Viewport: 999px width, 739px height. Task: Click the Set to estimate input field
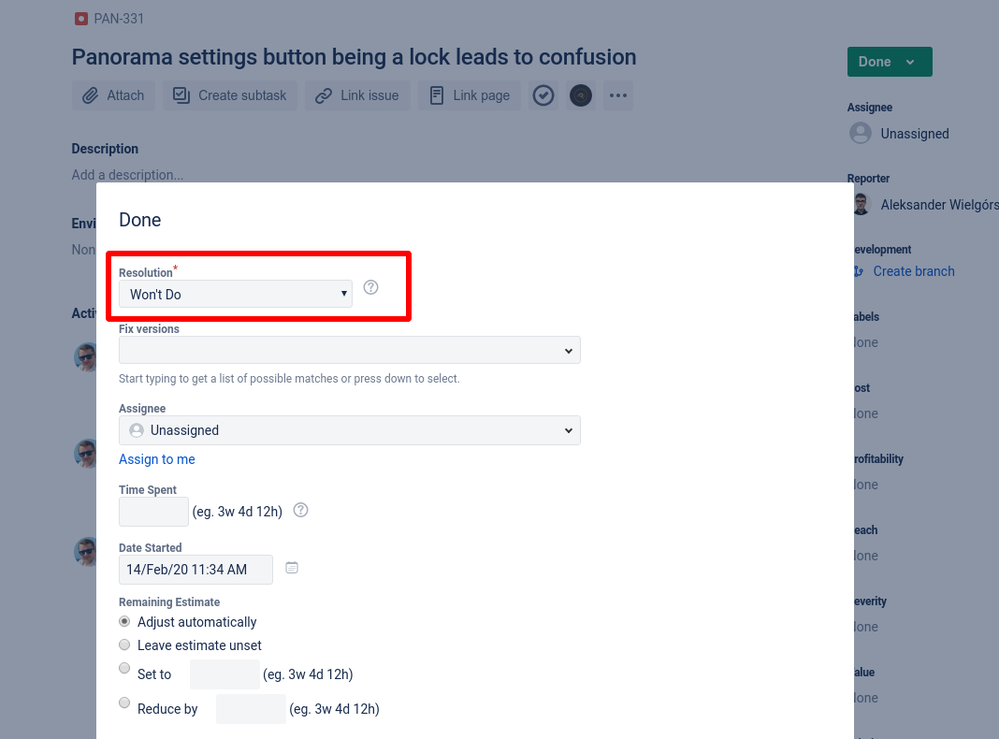pyautogui.click(x=225, y=675)
